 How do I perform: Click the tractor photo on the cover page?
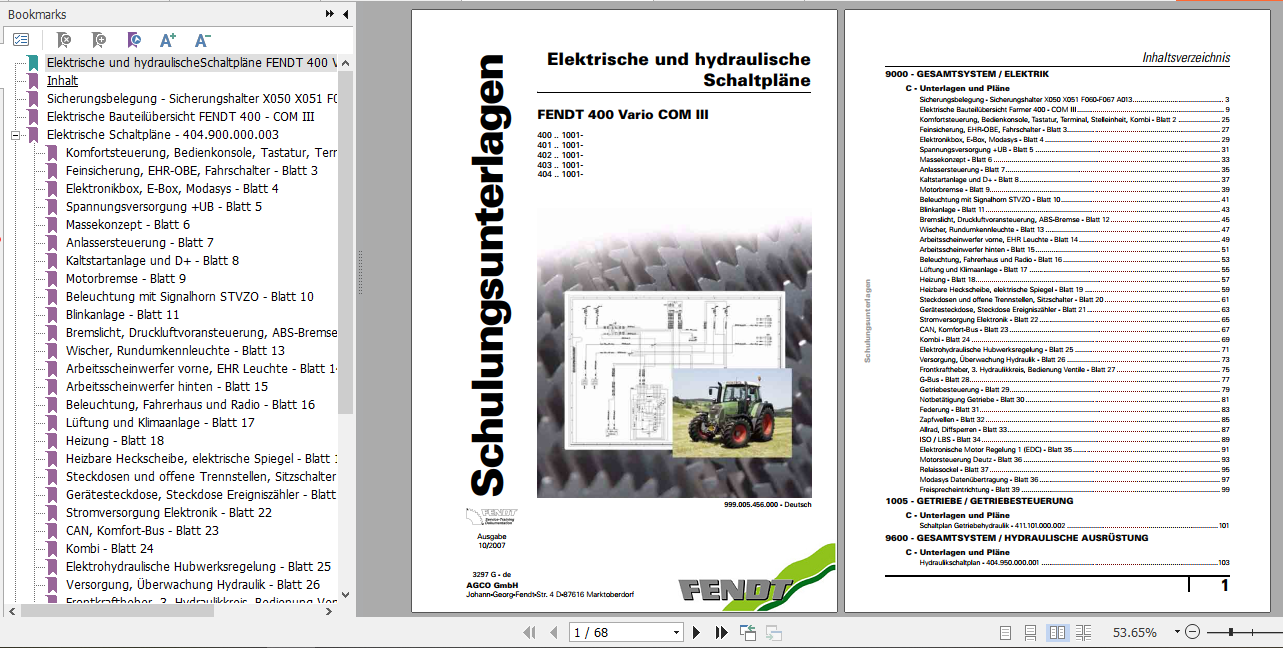[732, 411]
